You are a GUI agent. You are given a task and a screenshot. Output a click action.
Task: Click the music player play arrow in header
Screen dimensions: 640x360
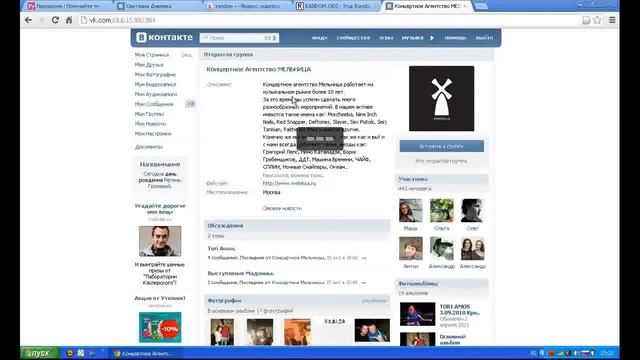point(432,38)
